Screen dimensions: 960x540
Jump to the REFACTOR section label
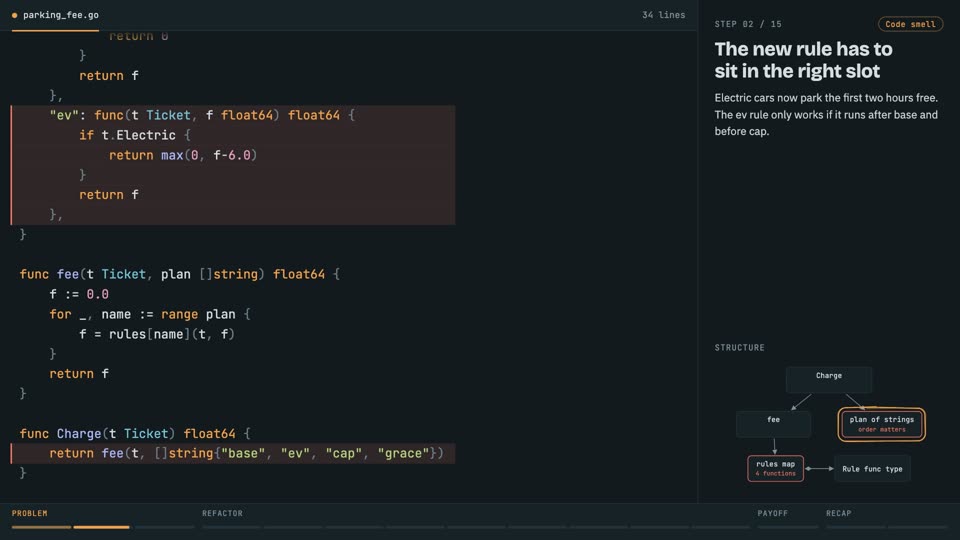point(222,513)
